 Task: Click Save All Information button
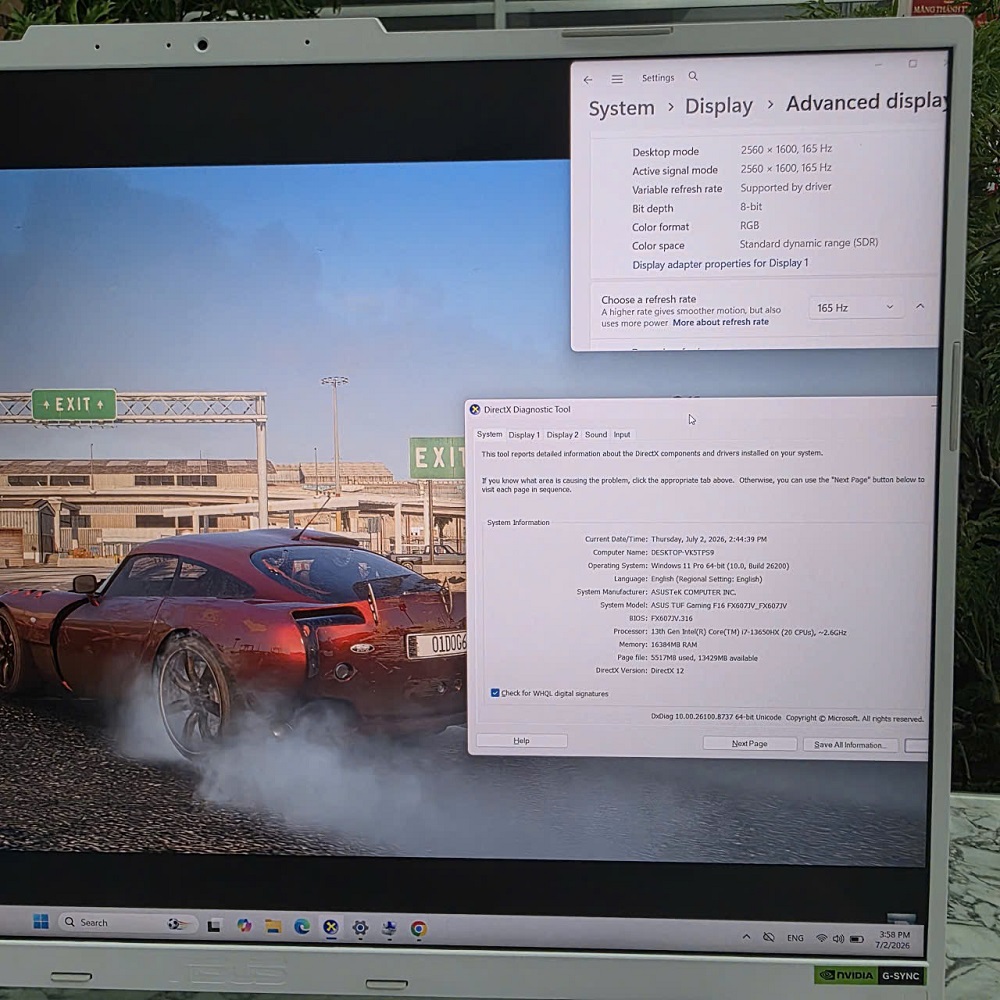pyautogui.click(x=850, y=744)
